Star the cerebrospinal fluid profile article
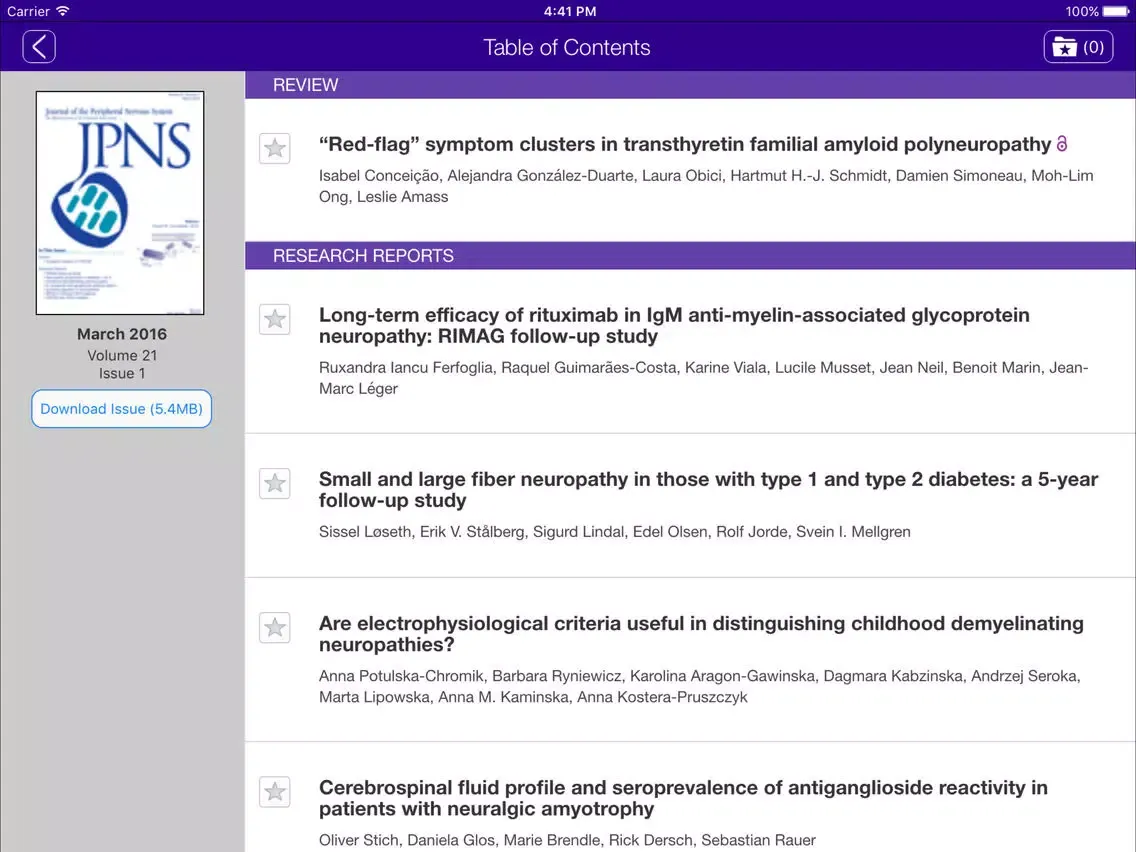Screen dimensions: 1136x852 point(275,792)
